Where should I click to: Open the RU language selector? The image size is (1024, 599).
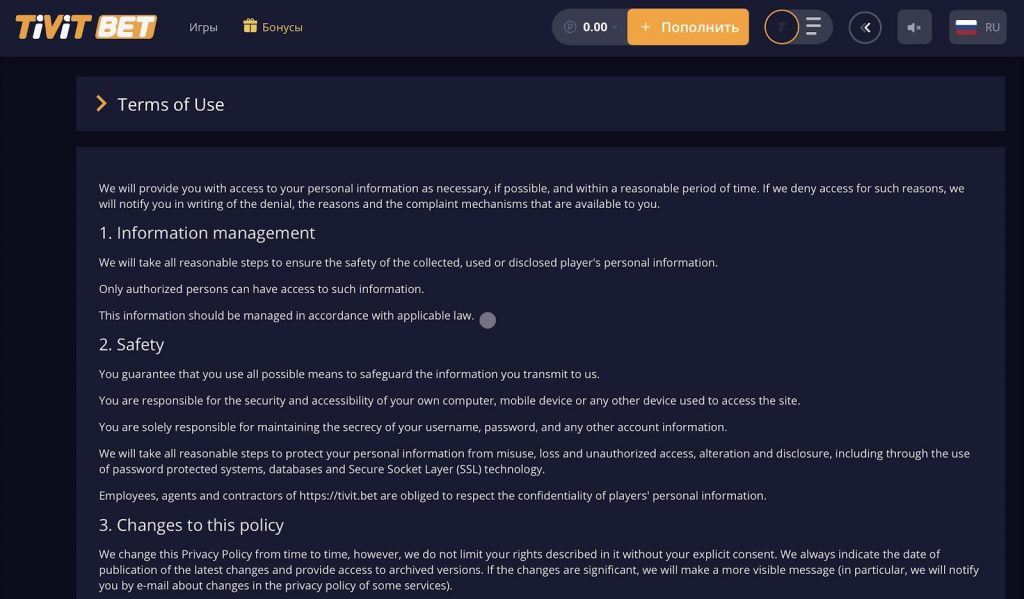tap(978, 27)
